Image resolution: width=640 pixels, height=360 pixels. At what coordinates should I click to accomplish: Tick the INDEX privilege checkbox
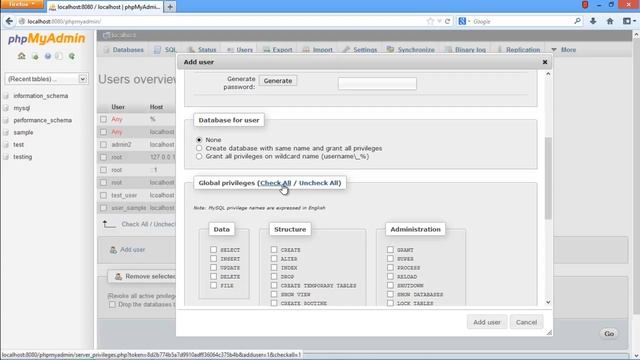coord(274,267)
